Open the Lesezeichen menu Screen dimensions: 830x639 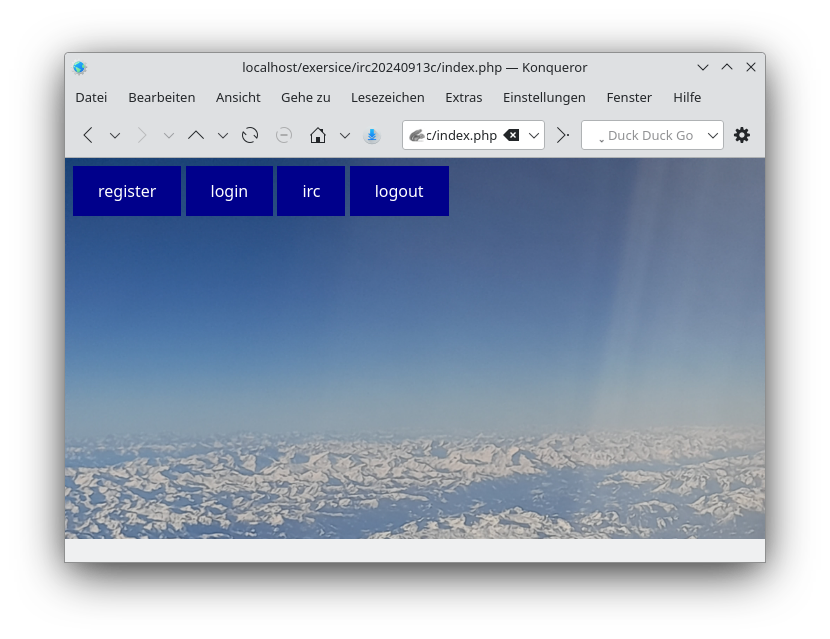(388, 97)
